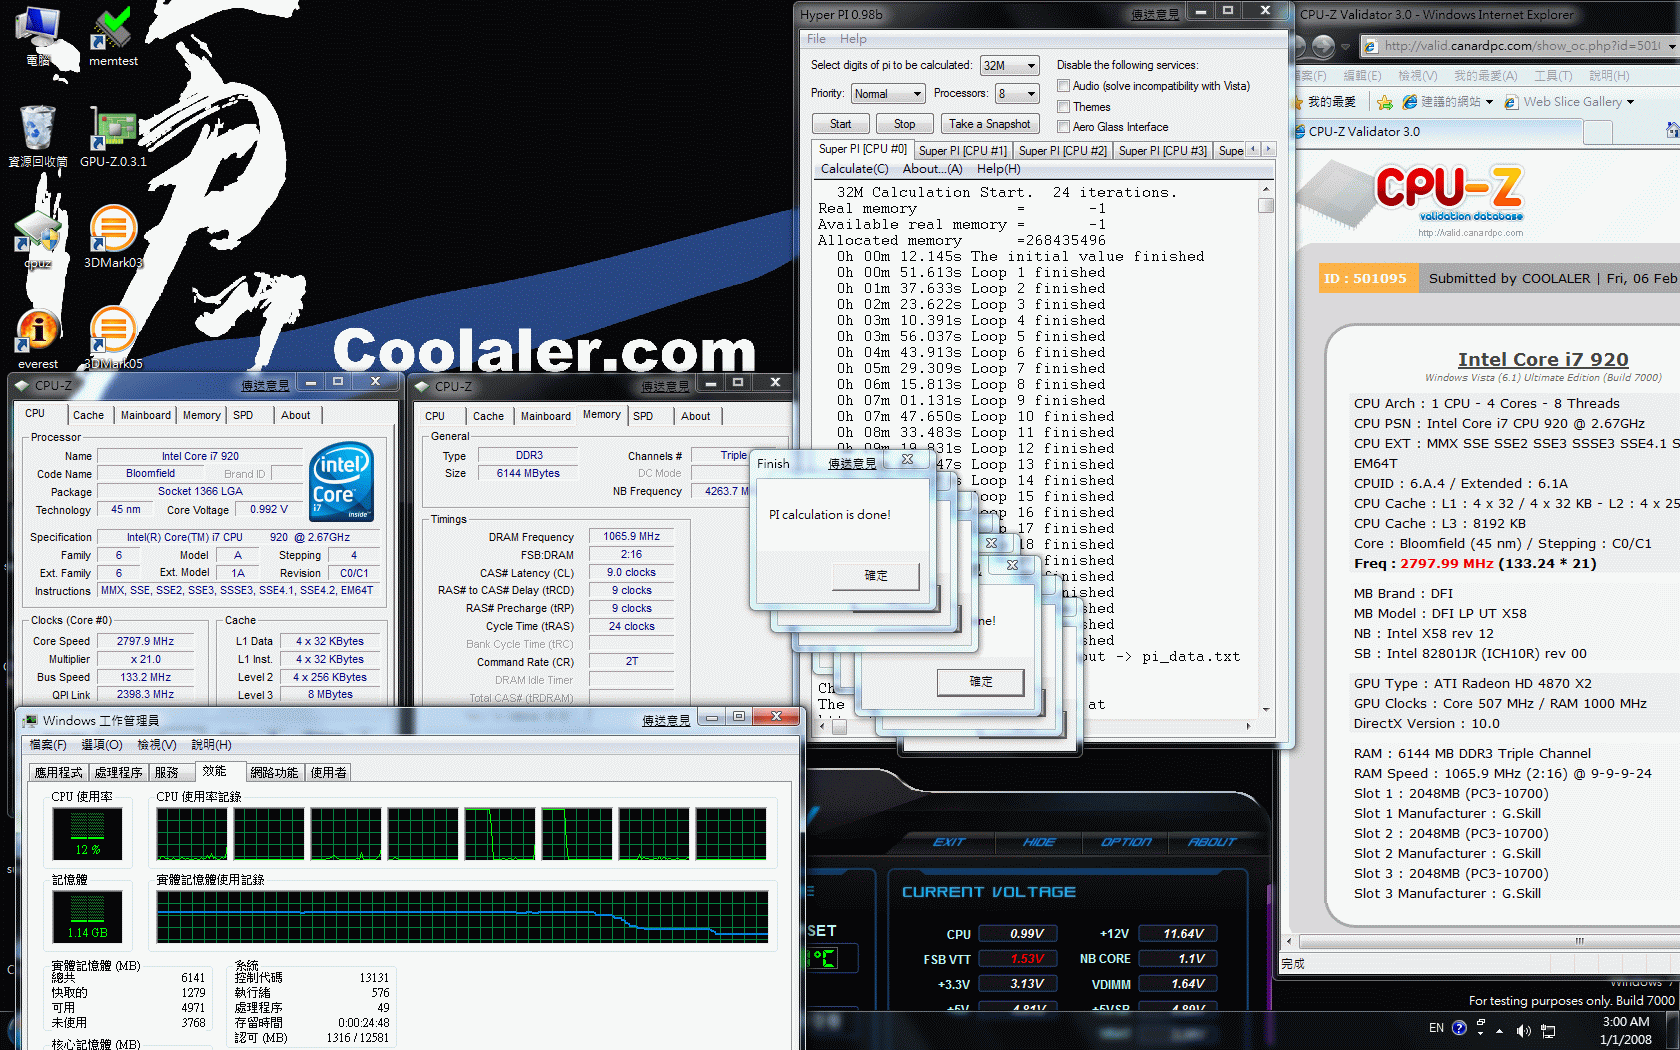Expand the IE address bar dropdown arrow

[1671, 46]
